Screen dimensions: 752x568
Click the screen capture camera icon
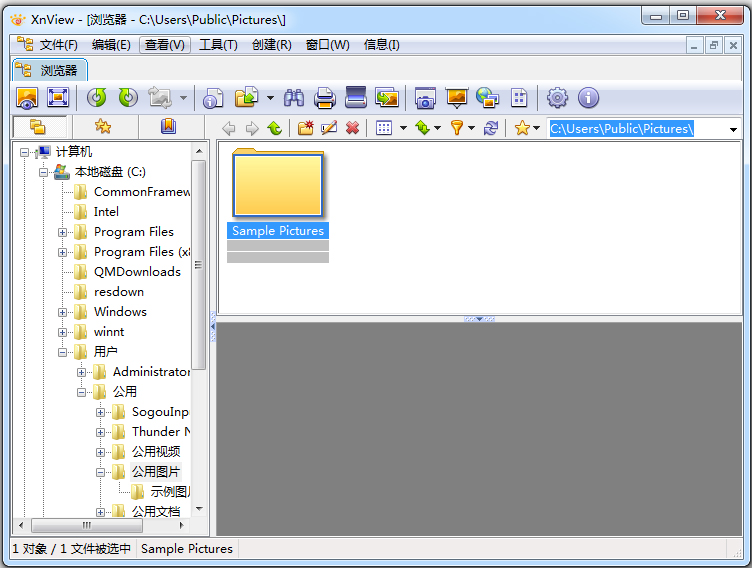425,98
